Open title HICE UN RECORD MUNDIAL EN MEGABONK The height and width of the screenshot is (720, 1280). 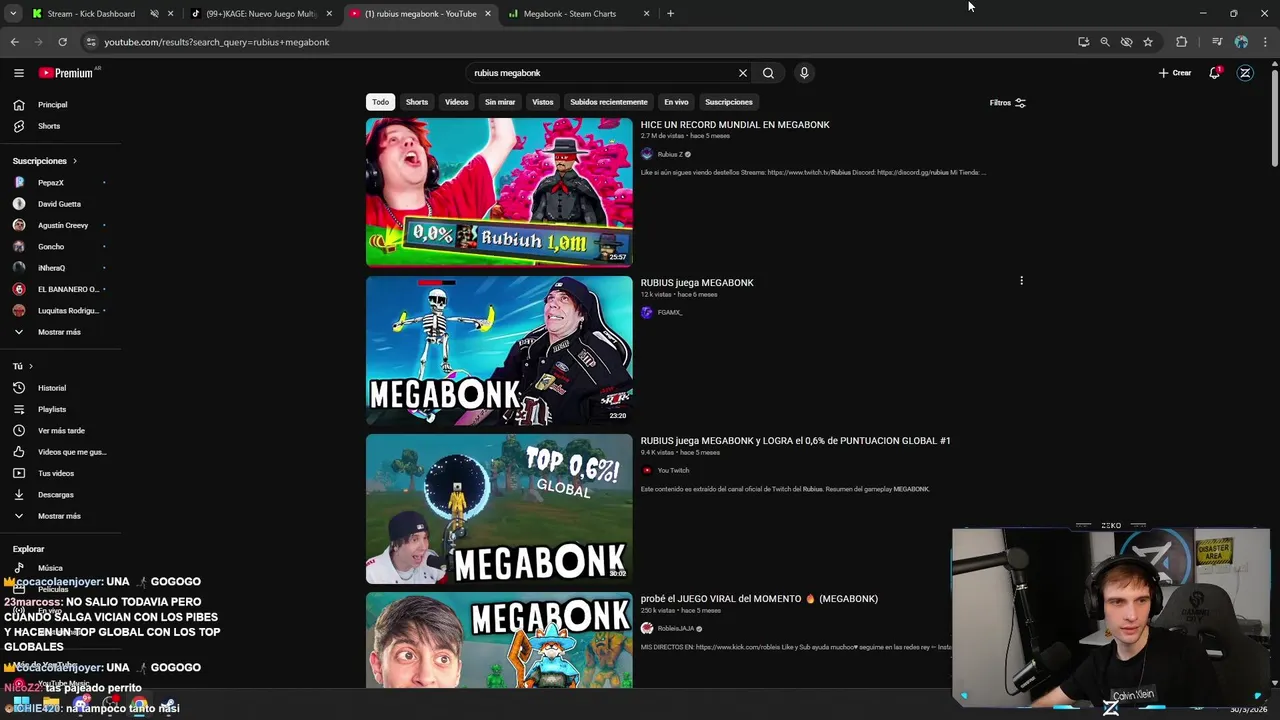click(735, 125)
